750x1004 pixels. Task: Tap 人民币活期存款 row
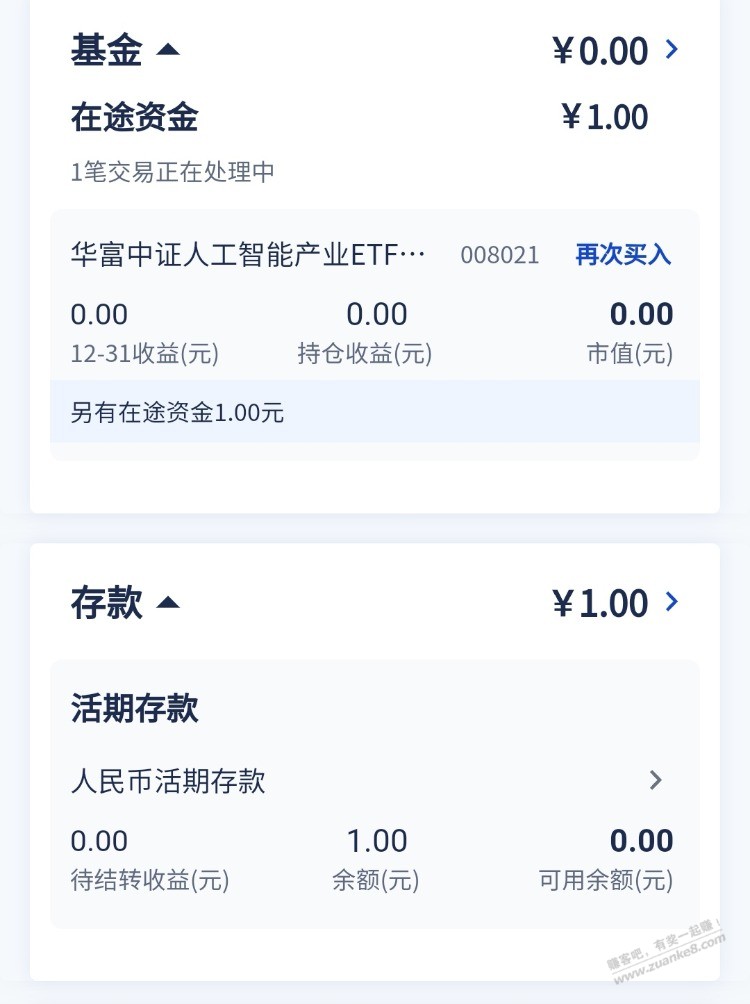(x=168, y=780)
